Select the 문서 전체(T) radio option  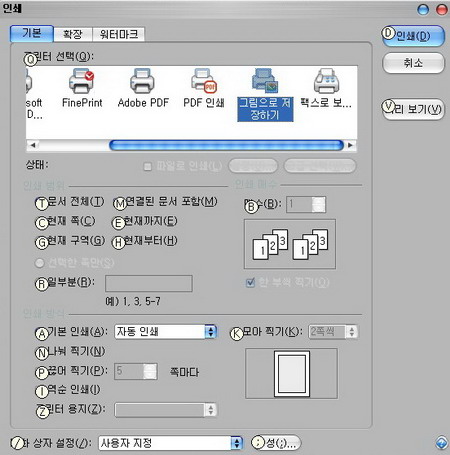coord(42,203)
